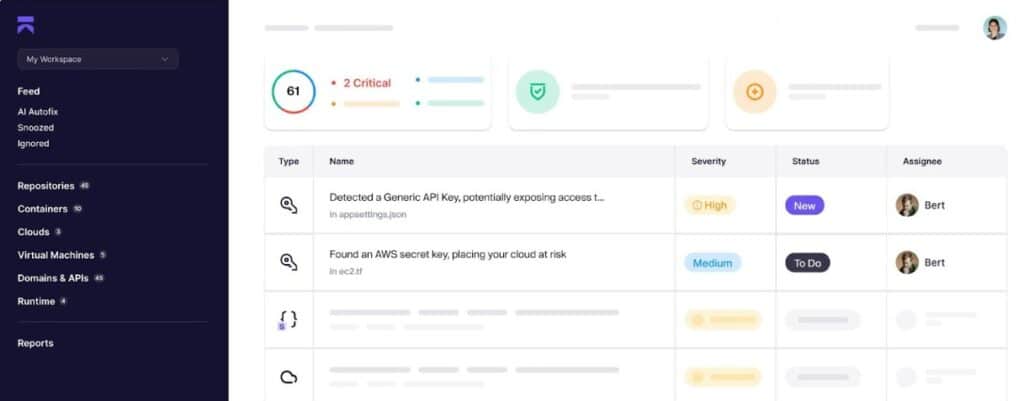Click the New status badge
Viewport: 1024px width, 401px height.
pos(805,205)
